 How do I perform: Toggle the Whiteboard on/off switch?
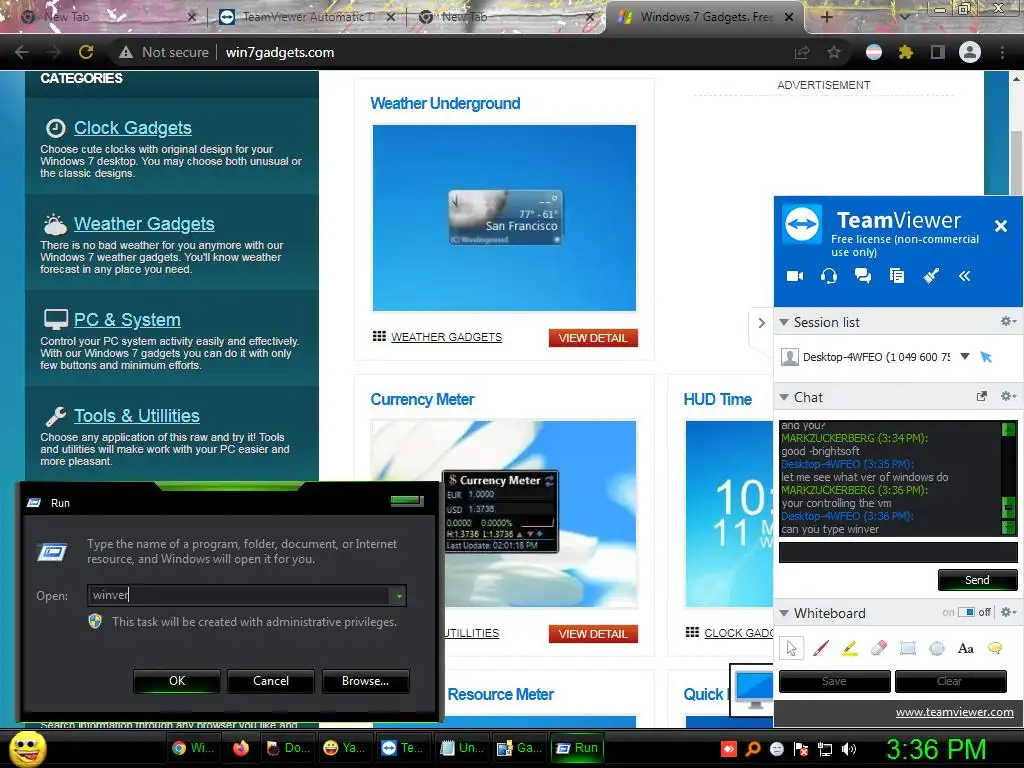click(x=967, y=612)
